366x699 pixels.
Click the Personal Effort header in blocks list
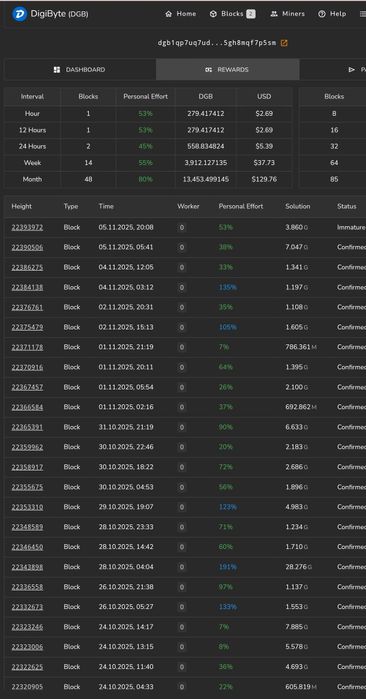coord(241,206)
